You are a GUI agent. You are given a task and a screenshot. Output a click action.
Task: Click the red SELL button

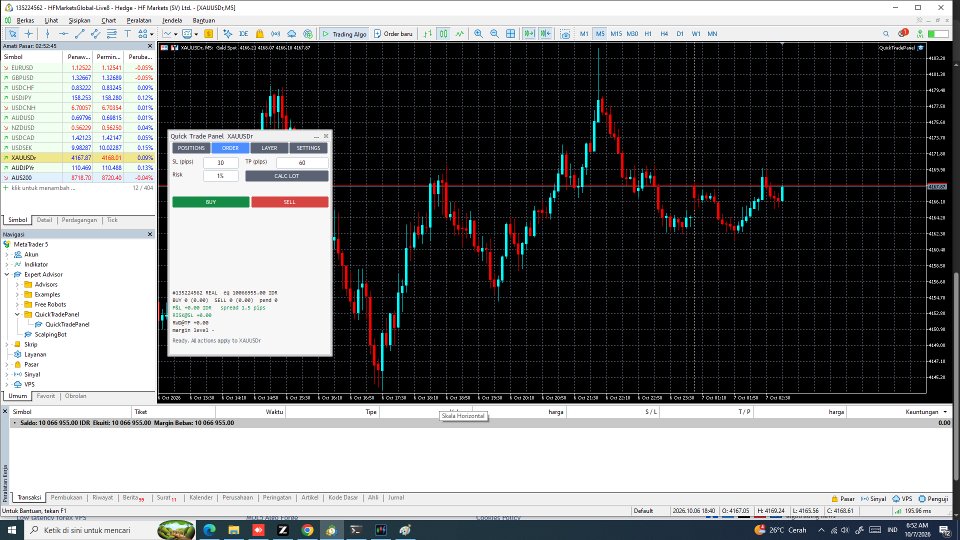[290, 201]
